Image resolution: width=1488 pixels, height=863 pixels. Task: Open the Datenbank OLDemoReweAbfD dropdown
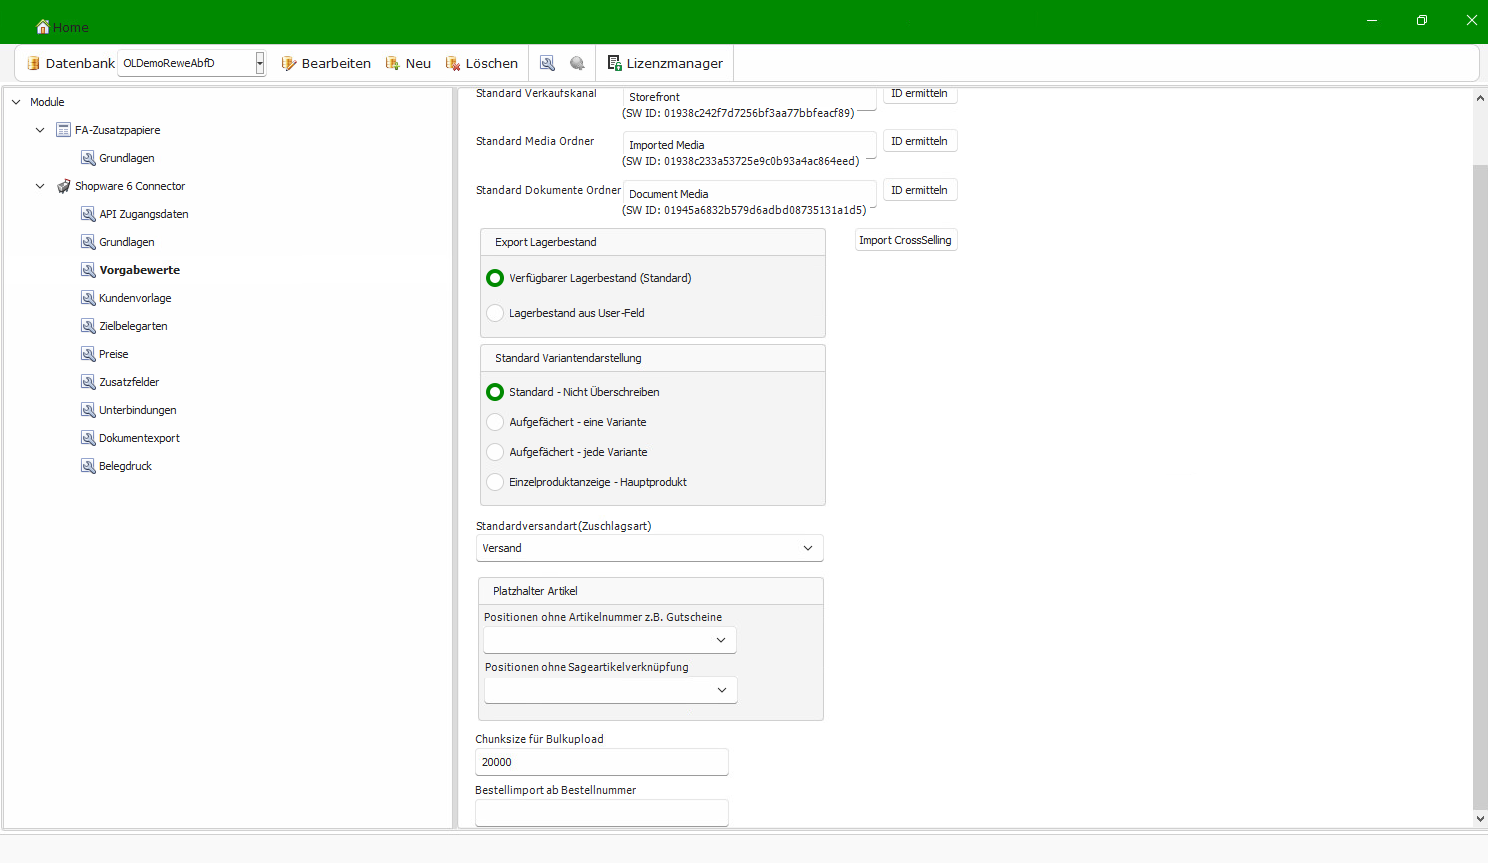pyautogui.click(x=259, y=63)
